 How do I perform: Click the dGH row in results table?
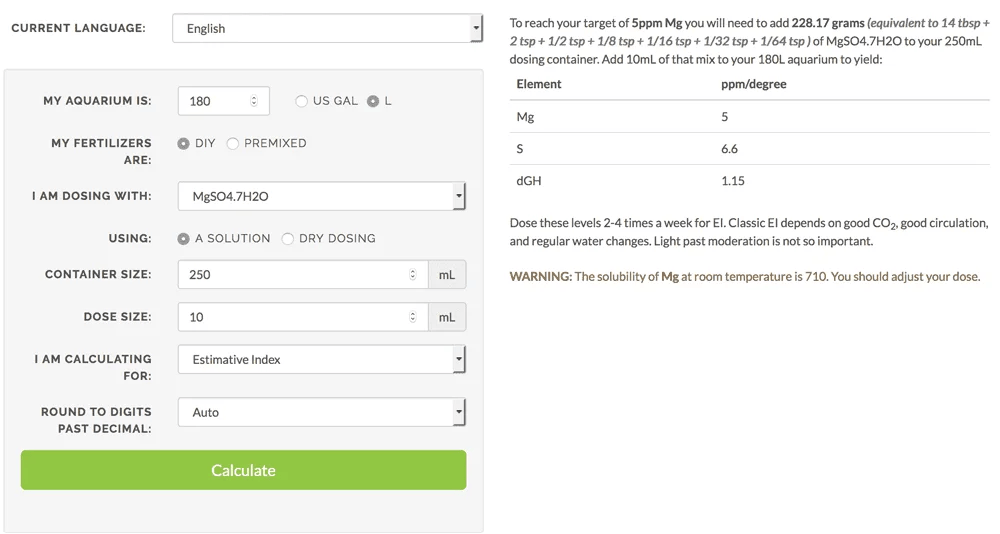pyautogui.click(x=749, y=181)
